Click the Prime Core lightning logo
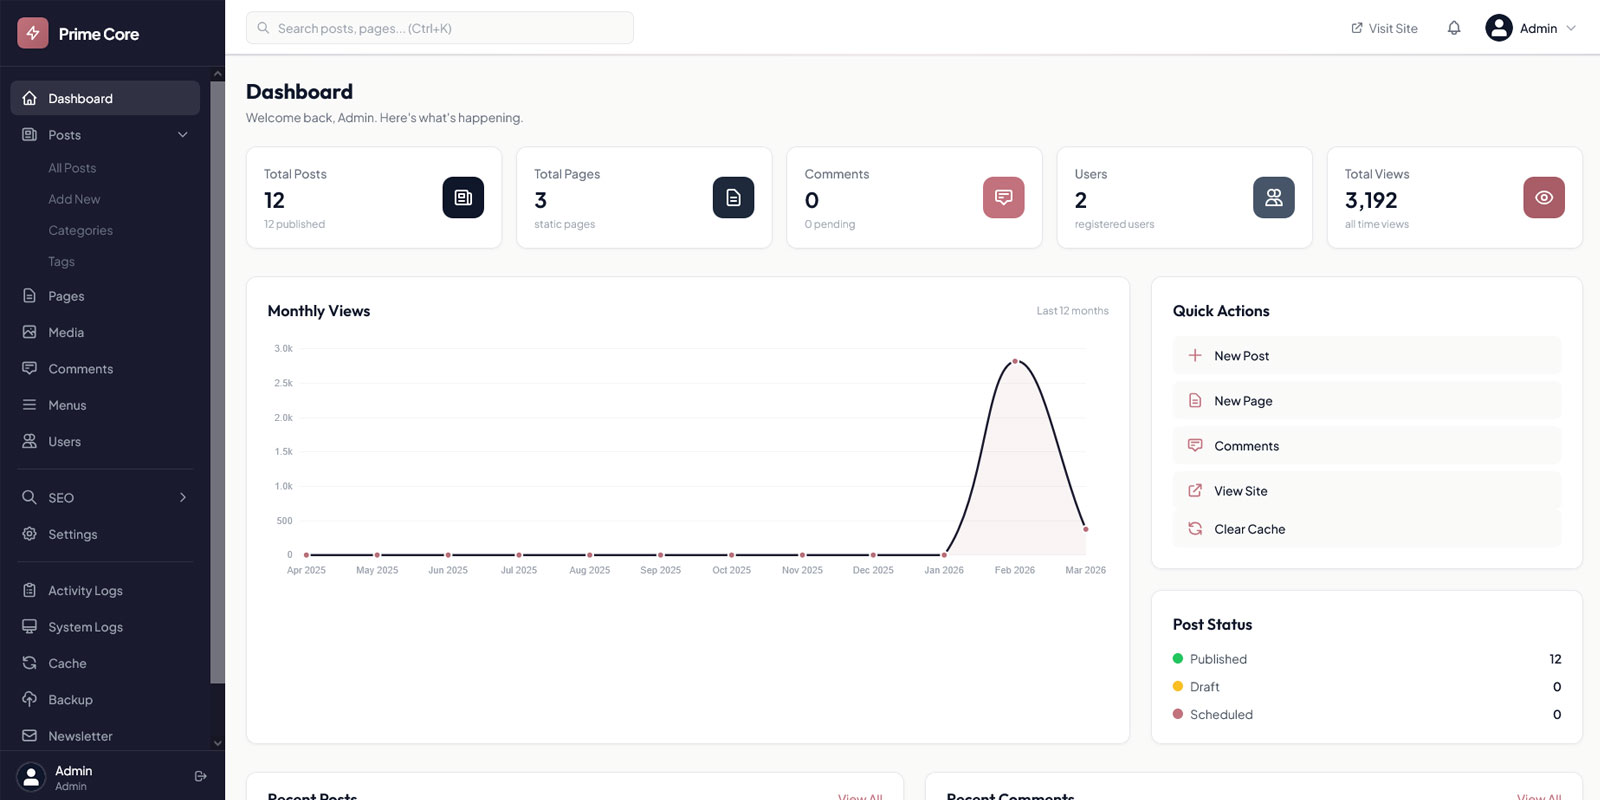 [33, 33]
